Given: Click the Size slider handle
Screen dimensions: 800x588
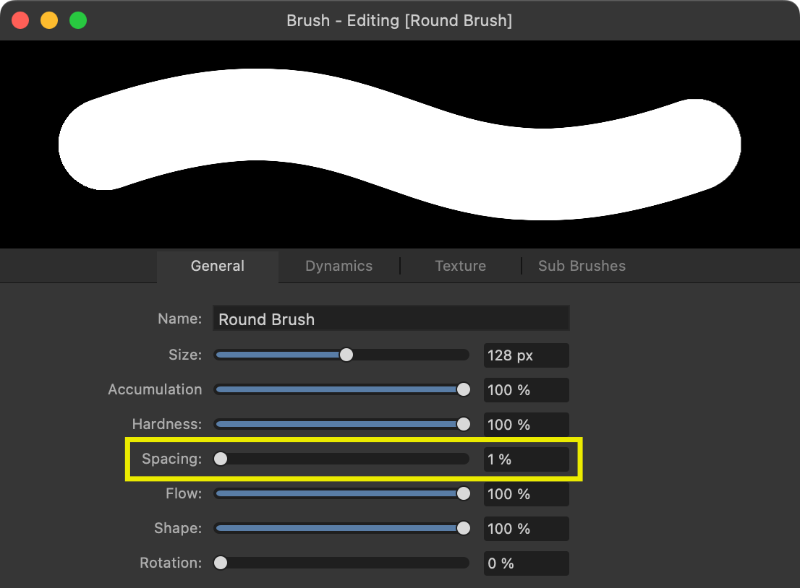Looking at the screenshot, I should coord(346,354).
